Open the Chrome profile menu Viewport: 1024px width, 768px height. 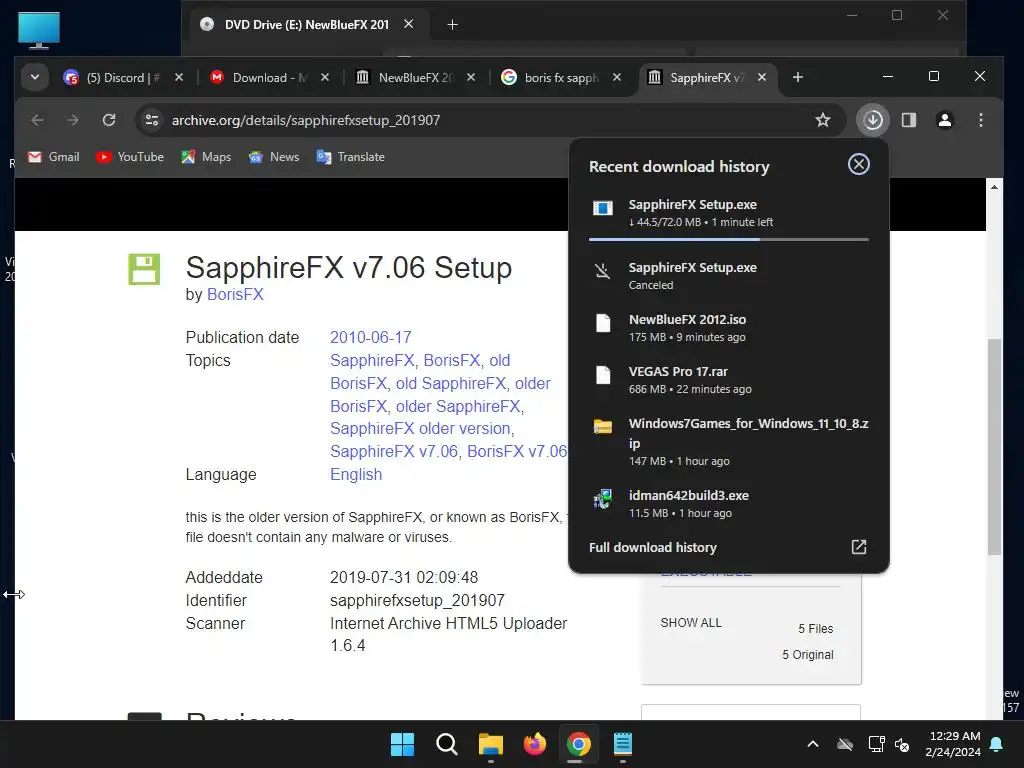pyautogui.click(x=944, y=120)
